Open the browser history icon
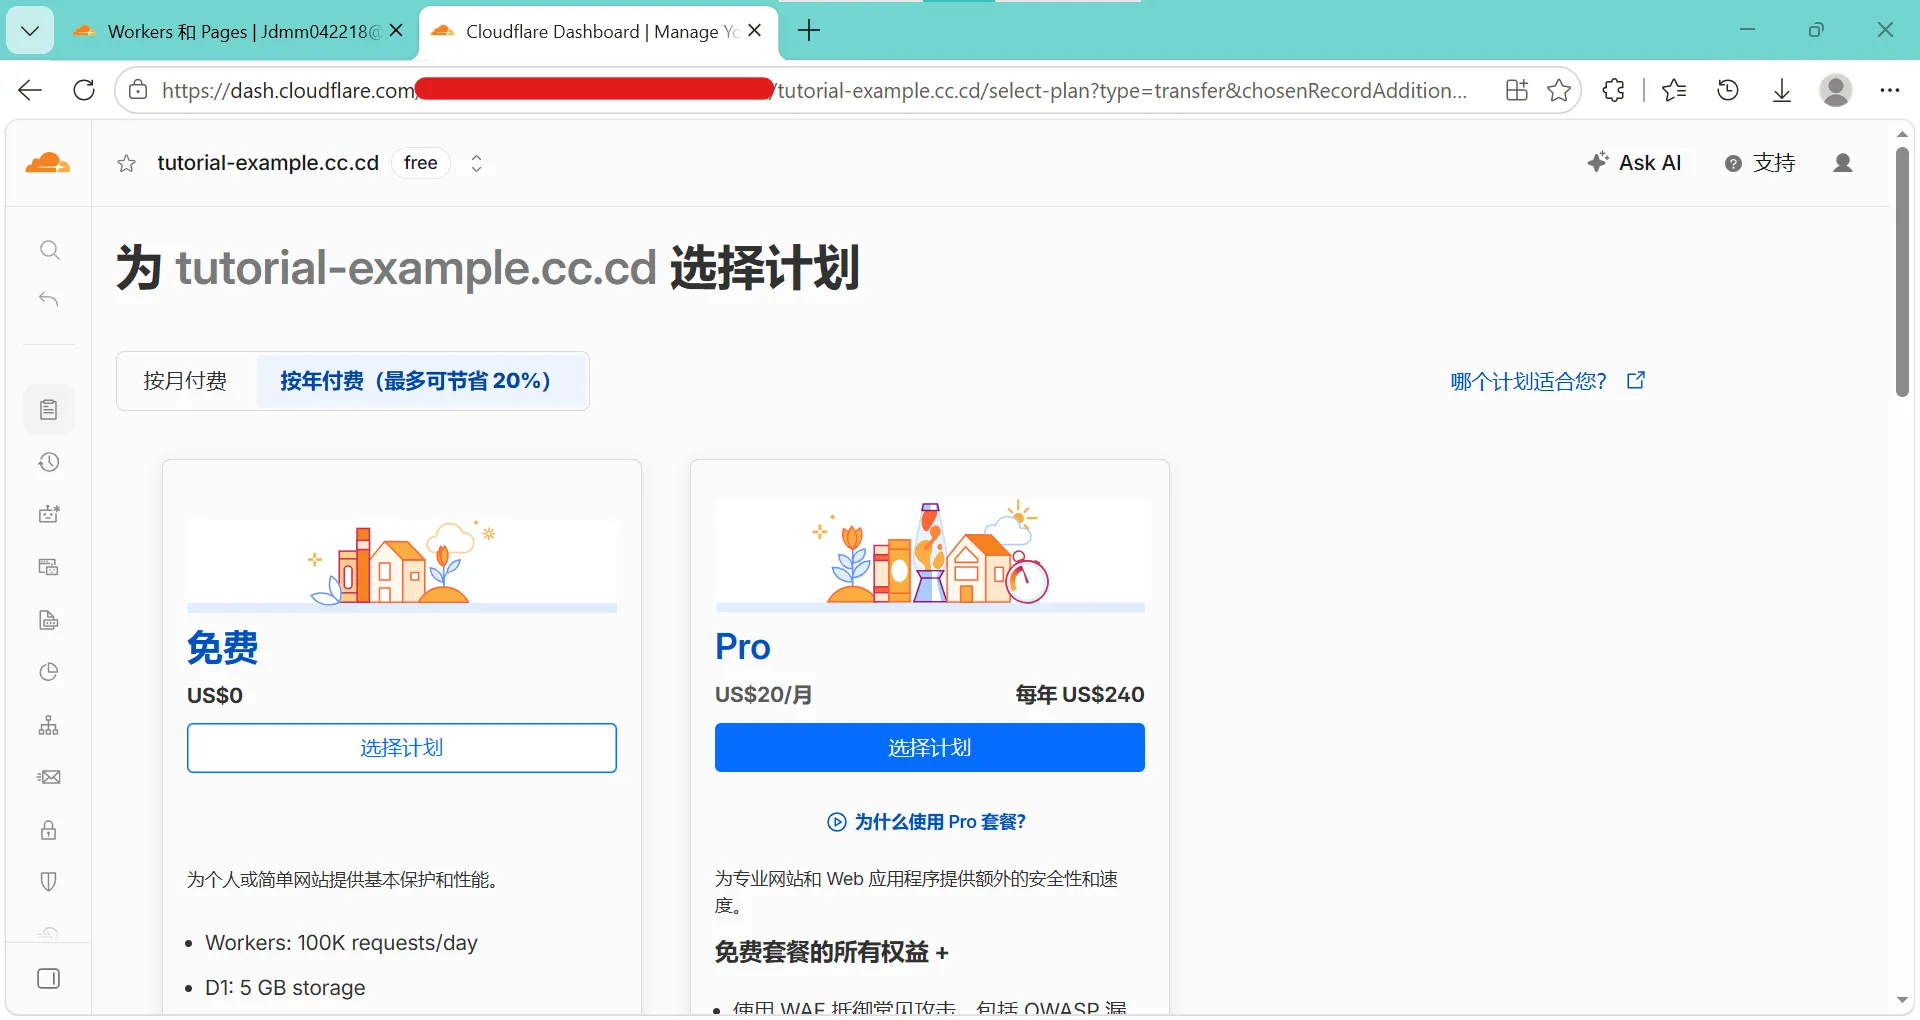The width and height of the screenshot is (1920, 1020). [x=1728, y=90]
